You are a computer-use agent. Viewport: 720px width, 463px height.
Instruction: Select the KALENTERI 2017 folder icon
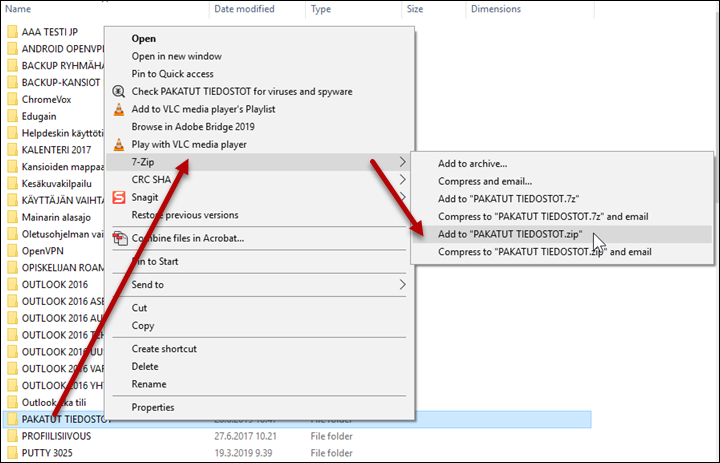point(12,150)
